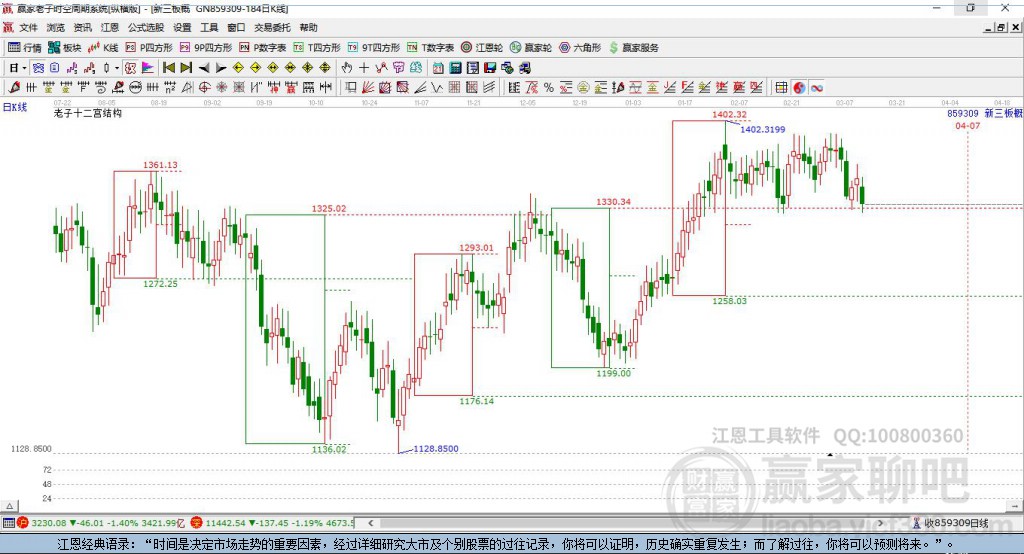Open the 赢家轮 wheel tool

[531, 48]
